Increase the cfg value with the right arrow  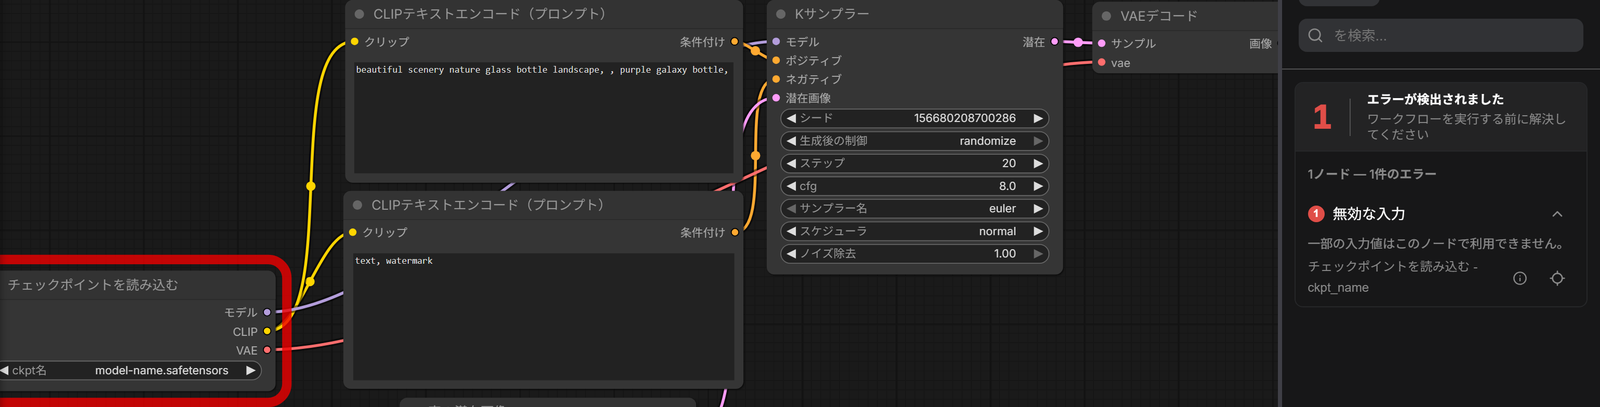tap(1038, 186)
